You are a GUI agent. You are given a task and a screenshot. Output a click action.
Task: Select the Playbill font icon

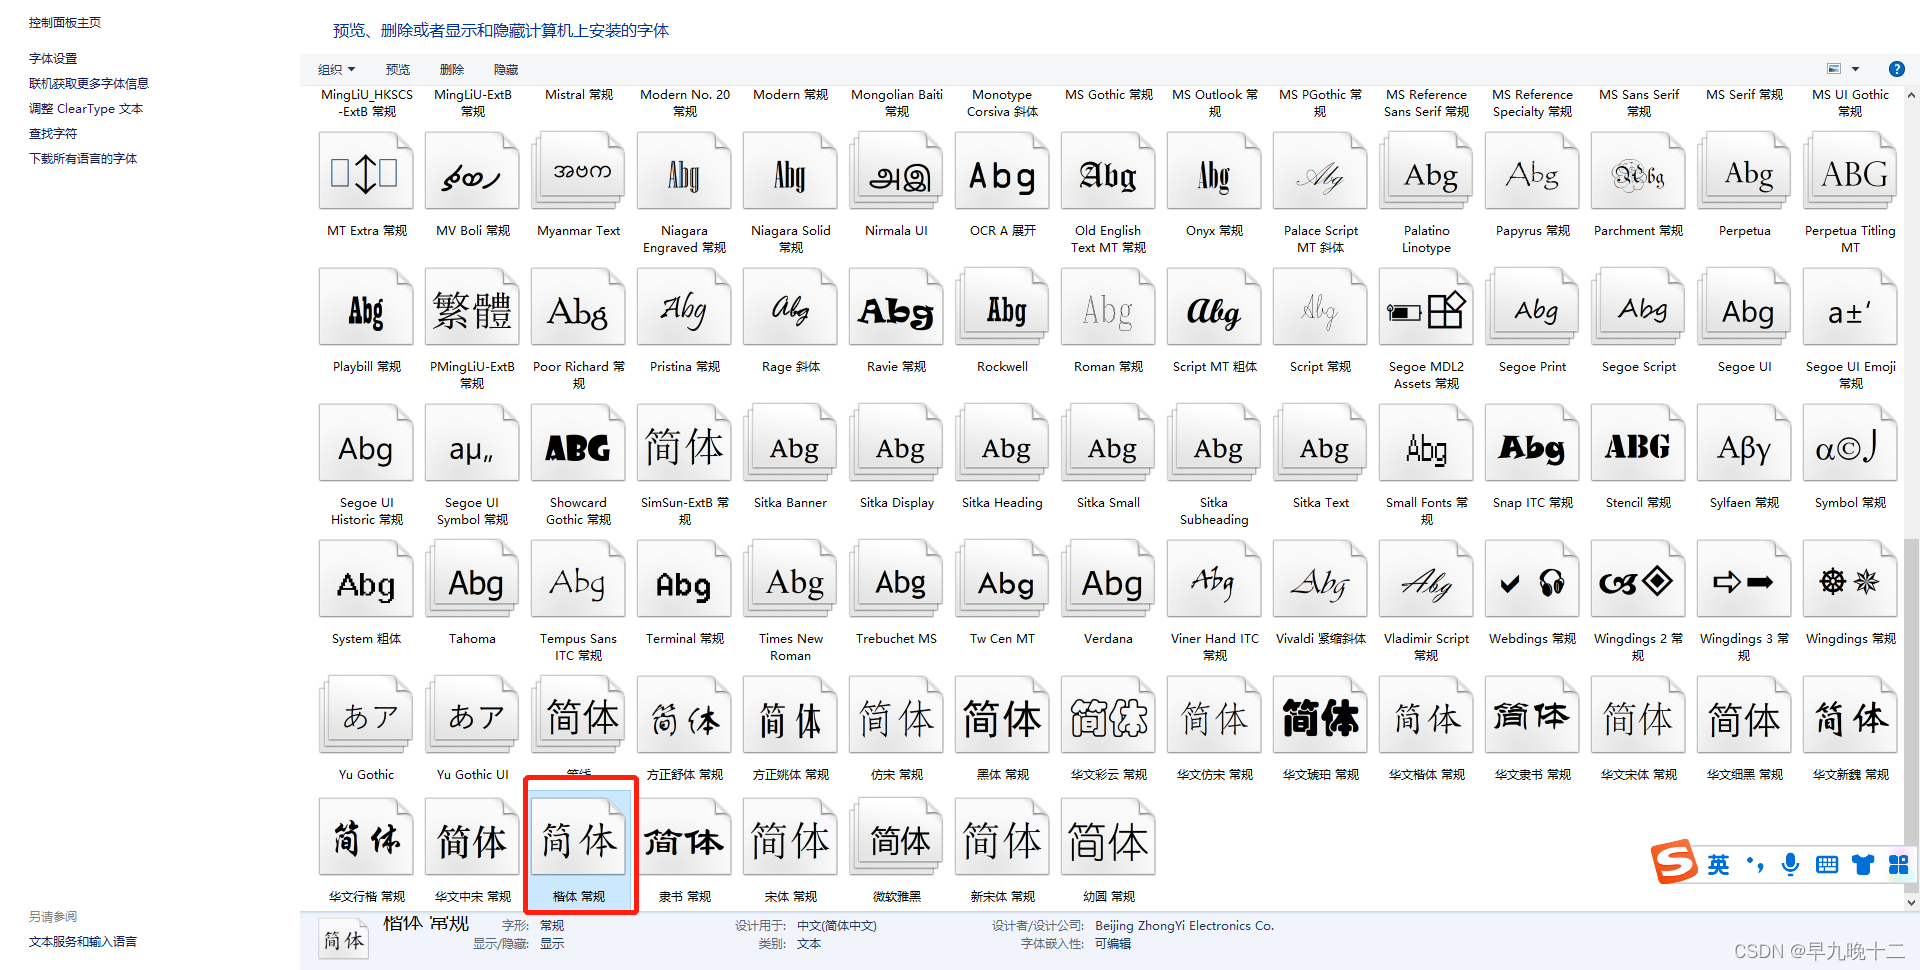(x=366, y=309)
